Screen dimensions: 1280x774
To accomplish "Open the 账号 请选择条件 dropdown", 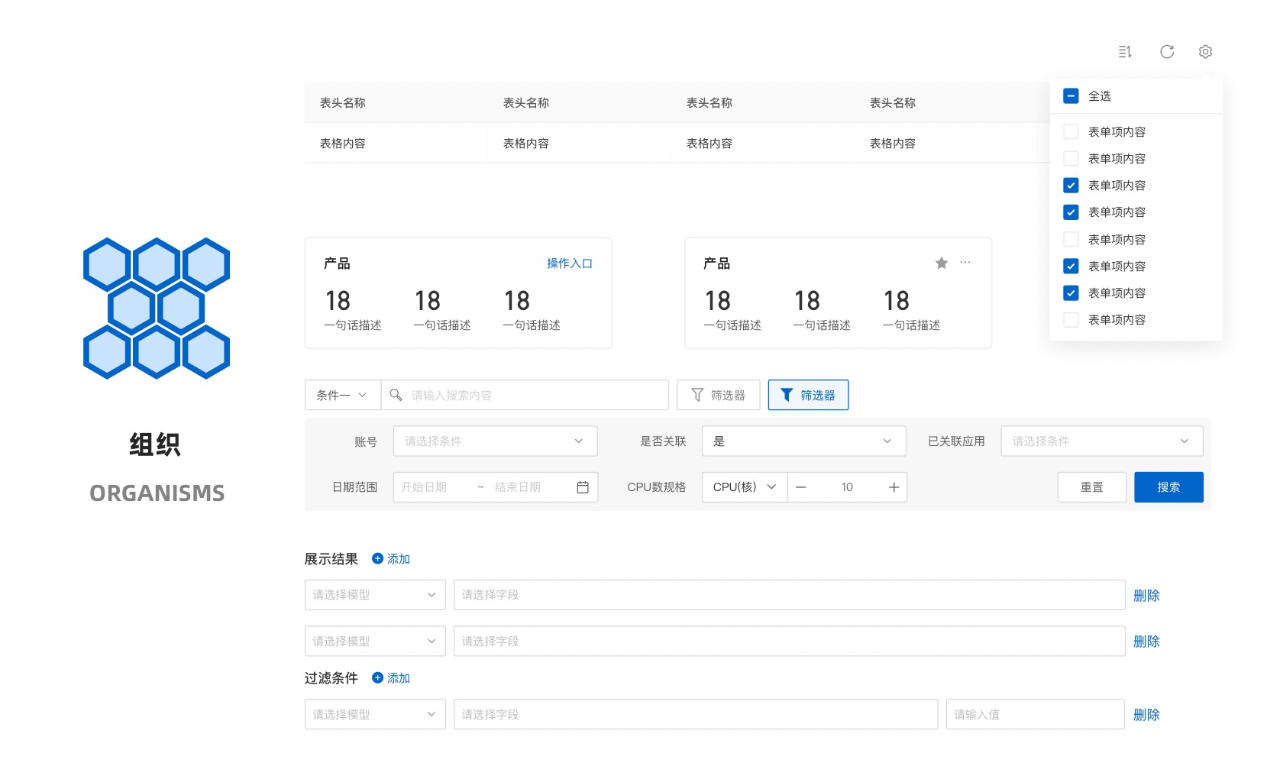I will [x=495, y=441].
